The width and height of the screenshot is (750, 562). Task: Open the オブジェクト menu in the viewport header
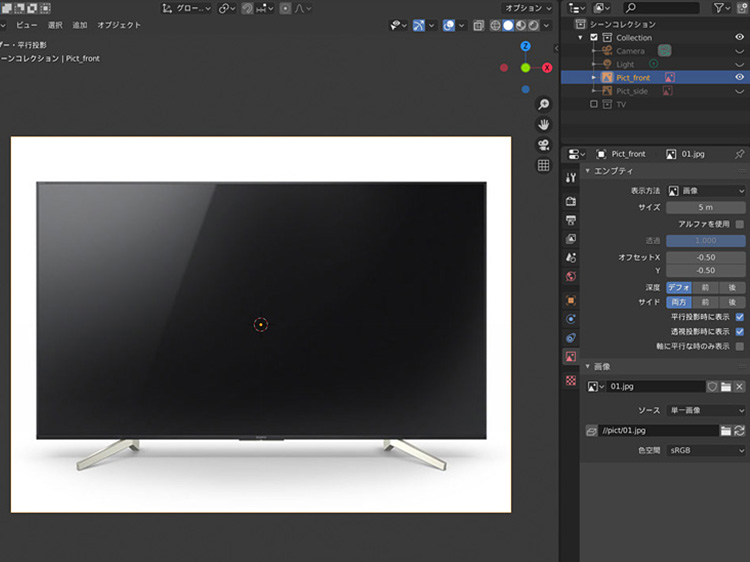pyautogui.click(x=119, y=25)
